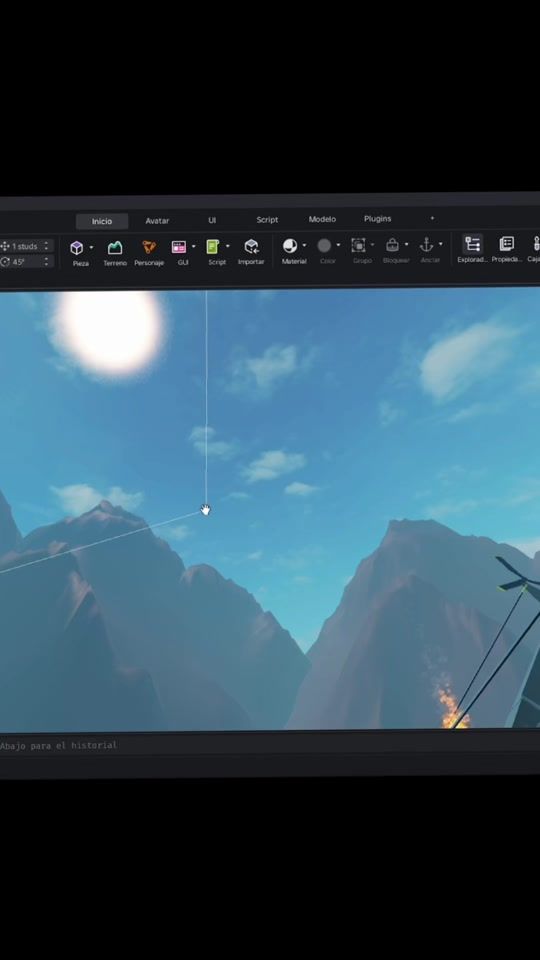Expand the Material dropdown arrow

pos(304,246)
